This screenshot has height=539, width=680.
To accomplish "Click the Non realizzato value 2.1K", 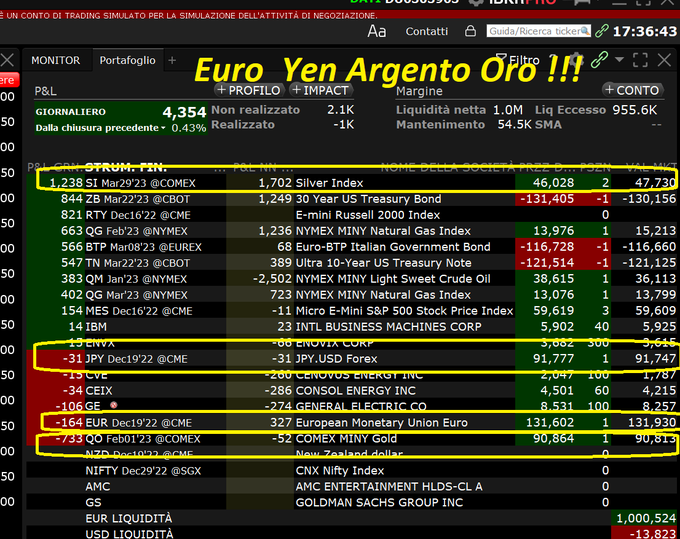I will [x=340, y=110].
